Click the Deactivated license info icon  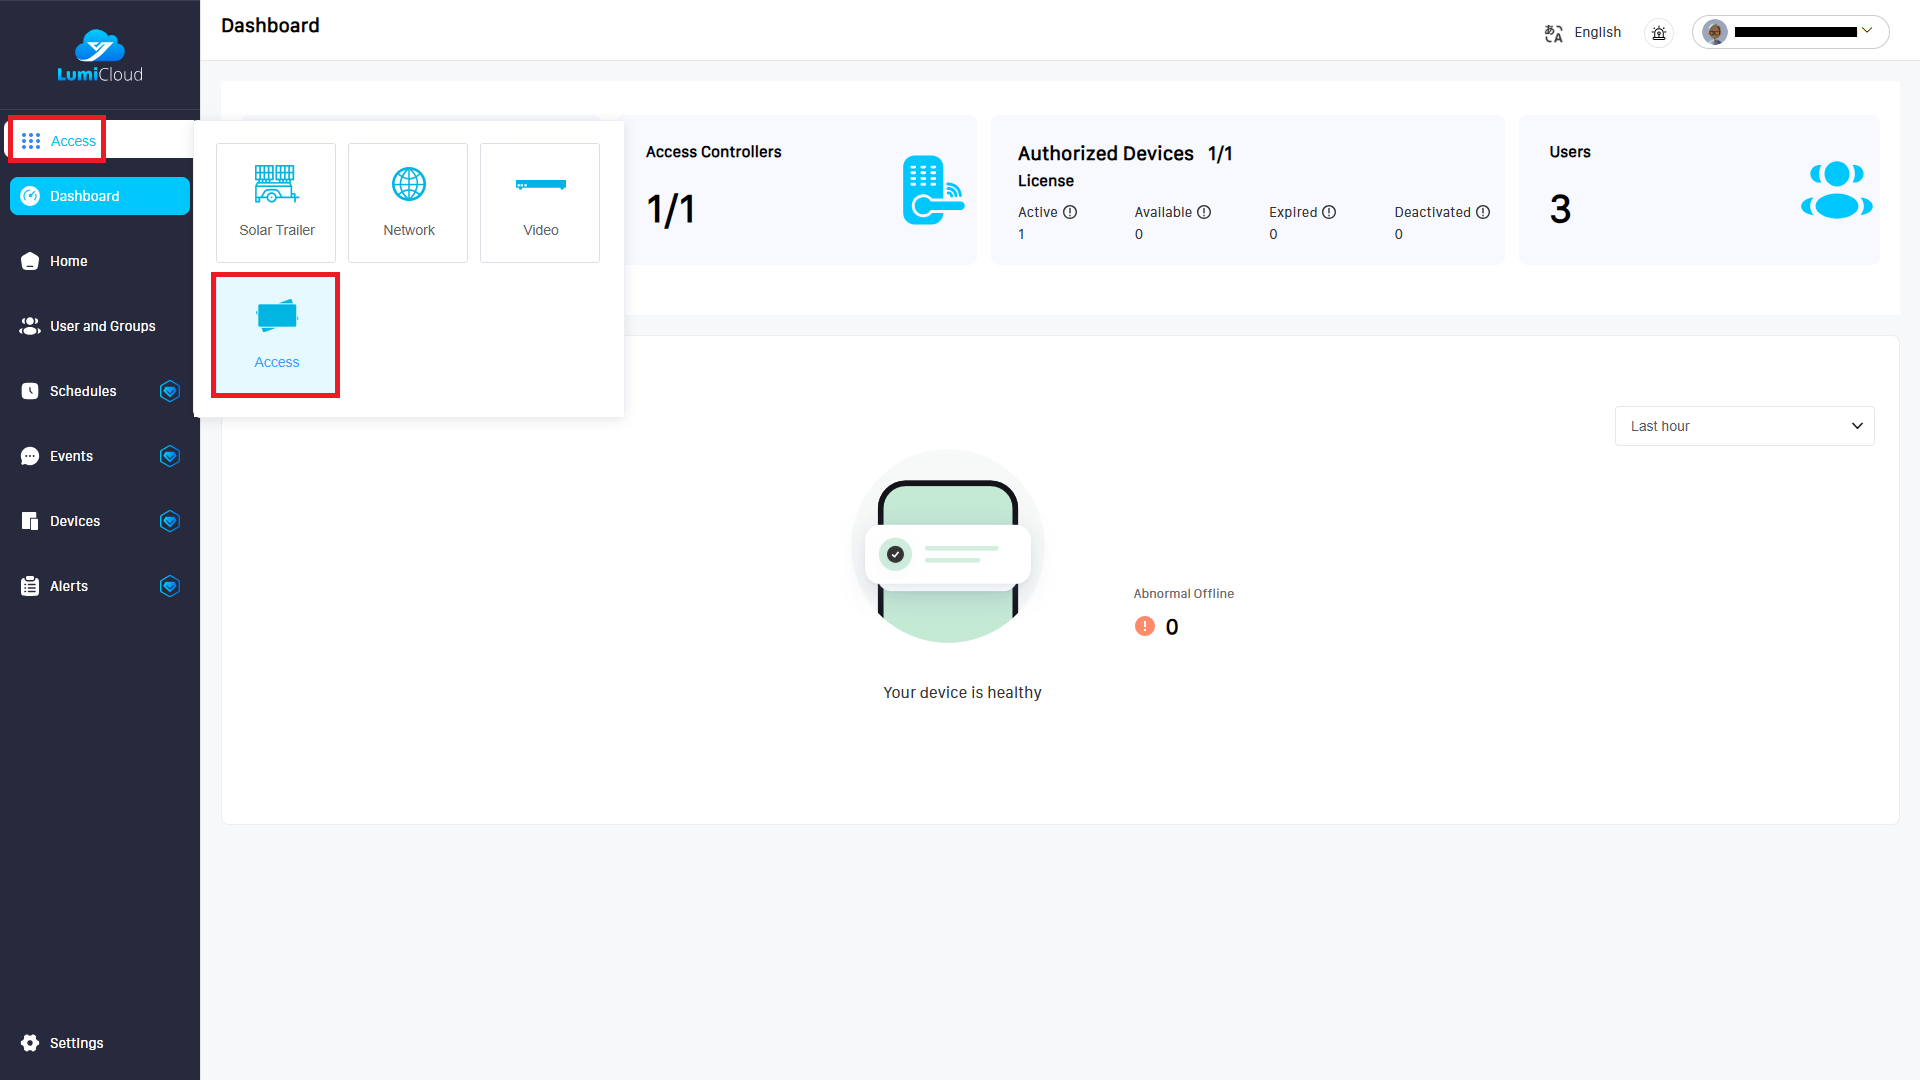click(1483, 212)
